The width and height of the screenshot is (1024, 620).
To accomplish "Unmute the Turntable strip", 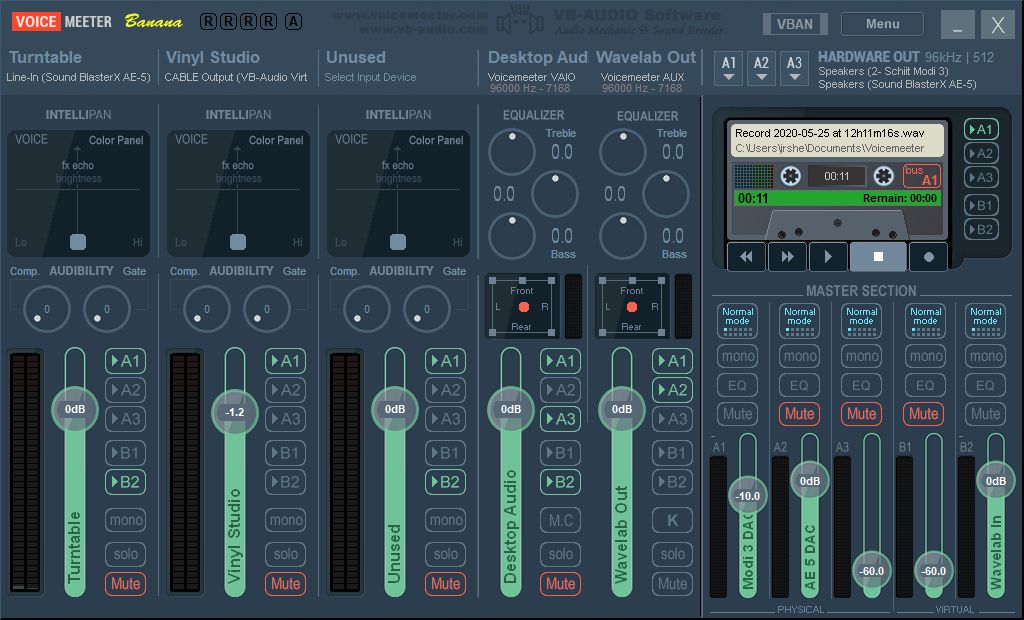I will pos(125,583).
